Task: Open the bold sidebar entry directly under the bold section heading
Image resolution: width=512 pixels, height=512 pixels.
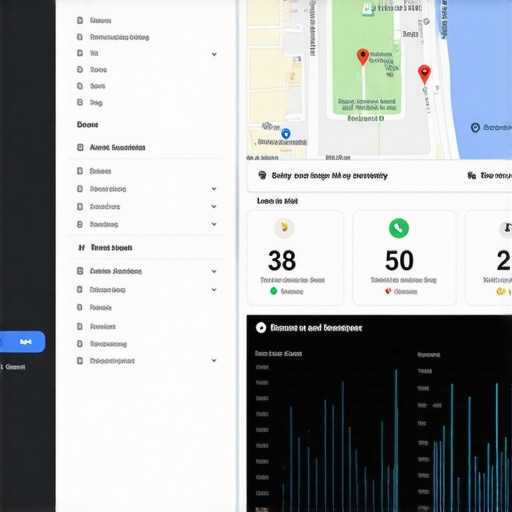Action: (147, 147)
